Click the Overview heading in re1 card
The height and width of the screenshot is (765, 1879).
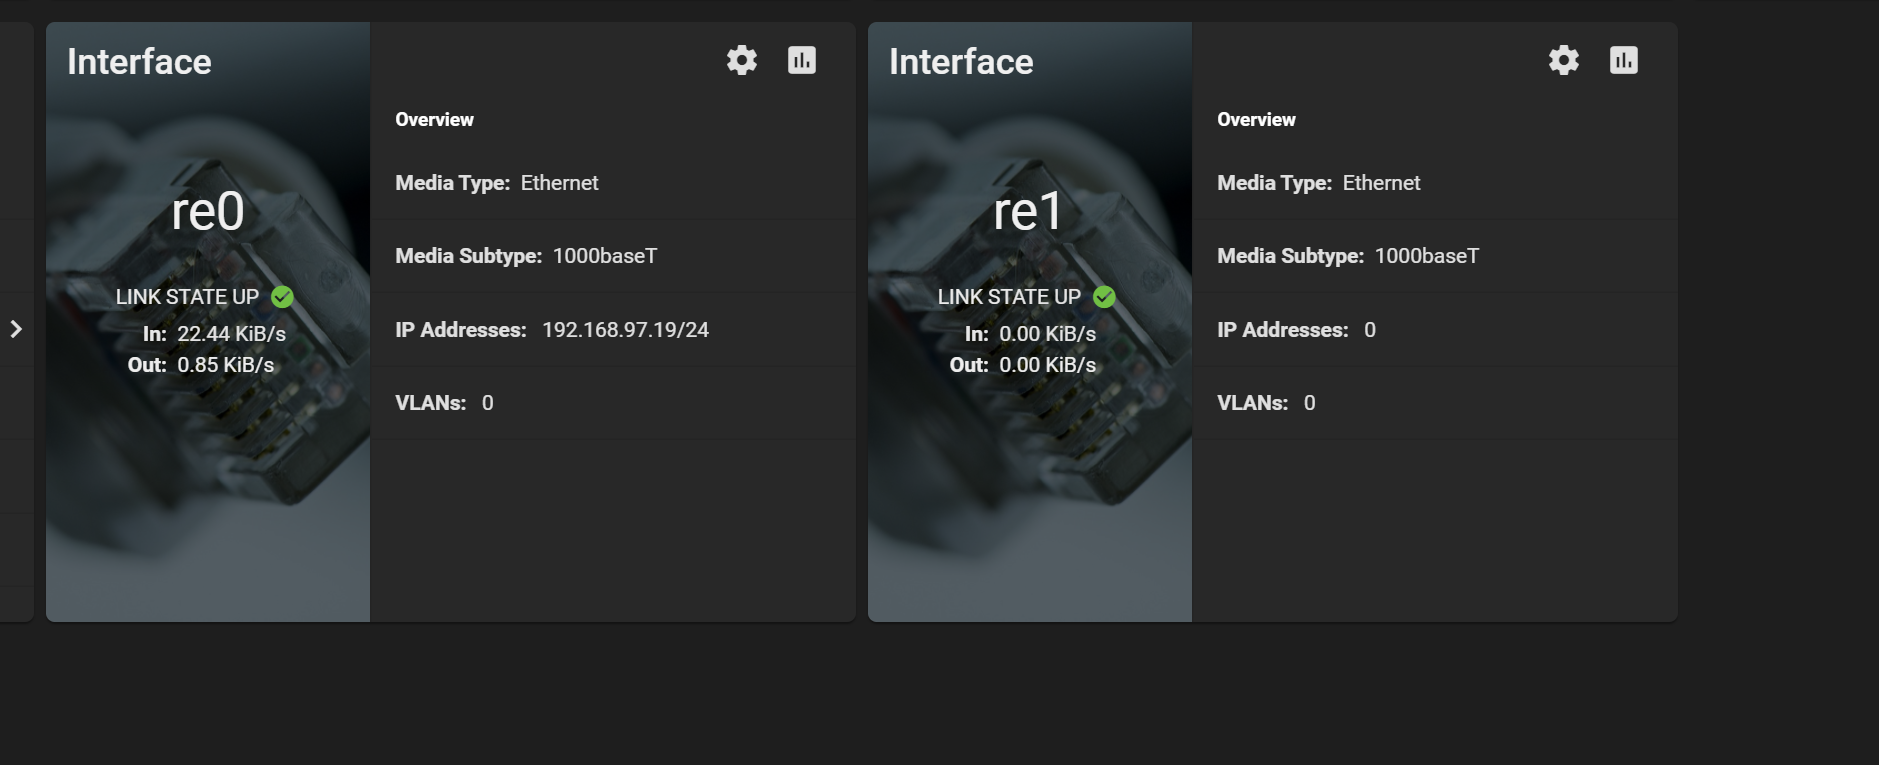click(x=1256, y=120)
